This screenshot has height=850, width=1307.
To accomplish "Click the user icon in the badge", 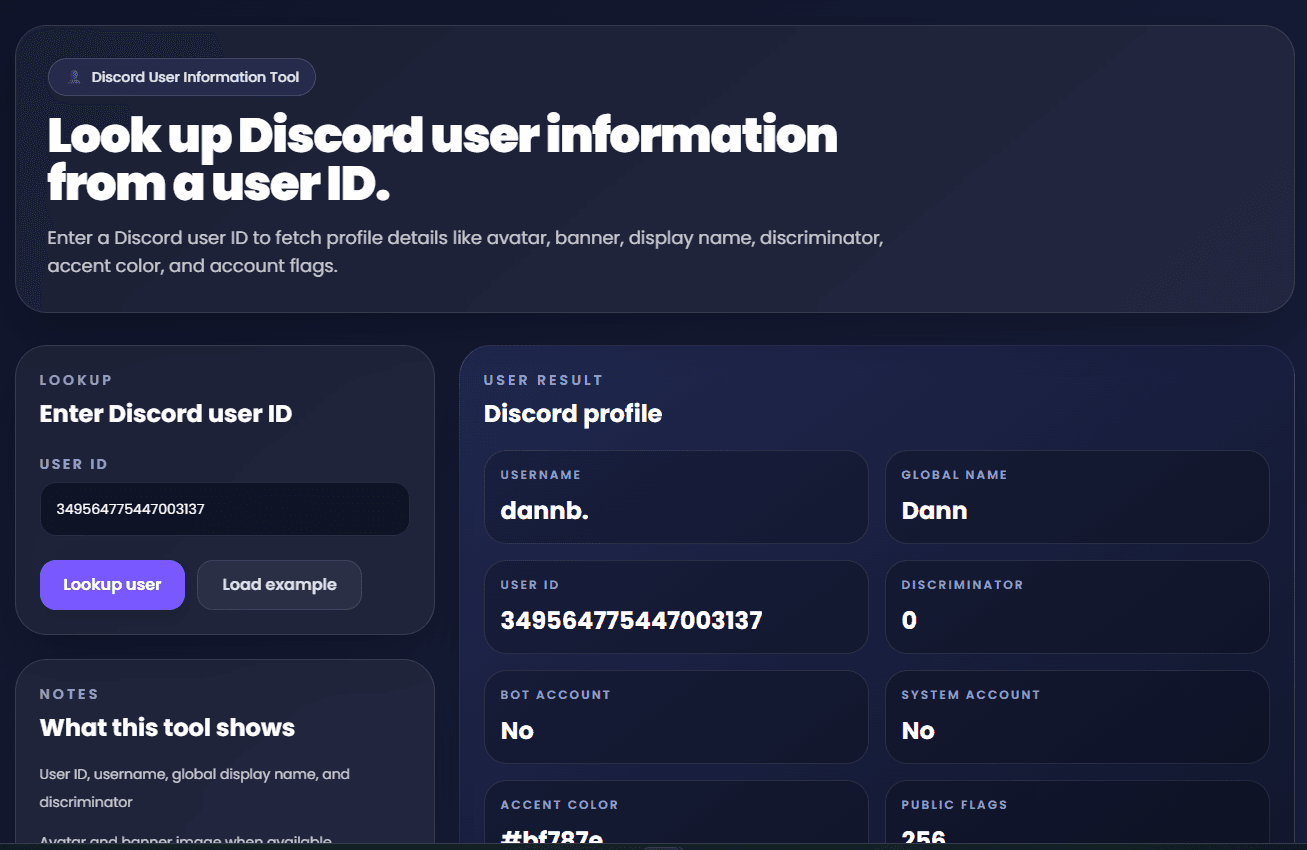I will coord(74,77).
